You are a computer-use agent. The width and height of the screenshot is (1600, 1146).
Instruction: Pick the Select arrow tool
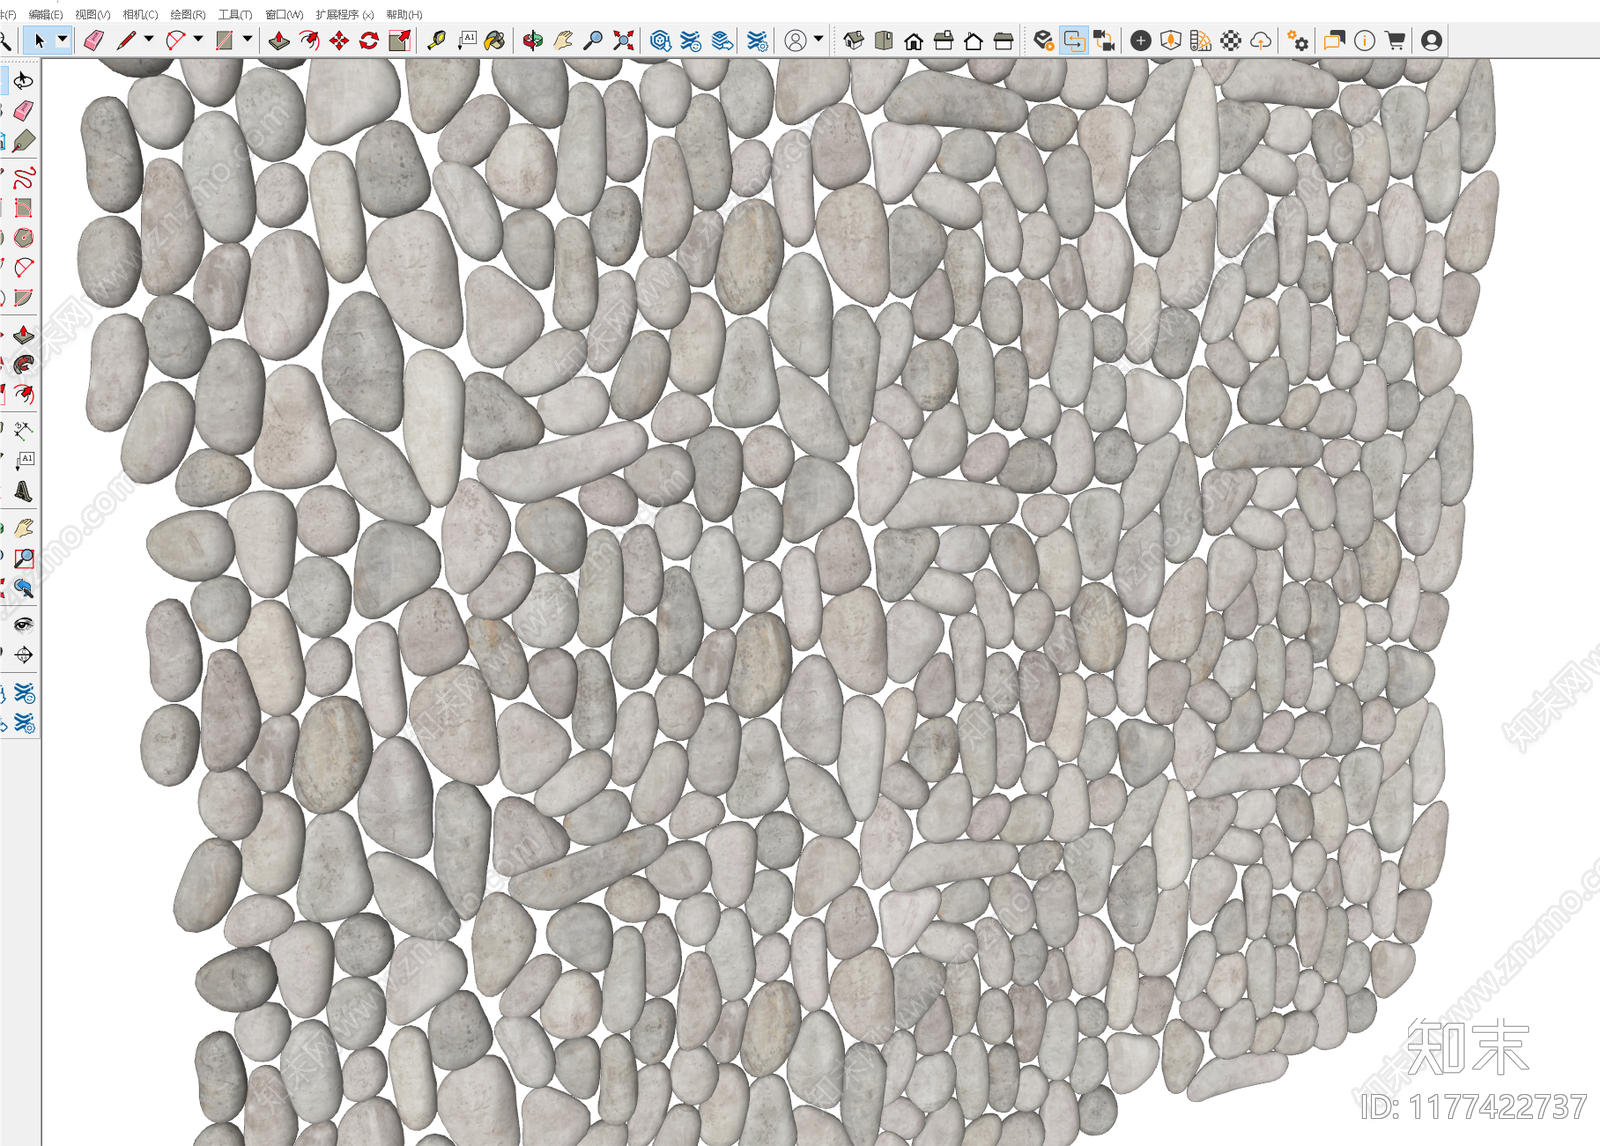click(39, 41)
